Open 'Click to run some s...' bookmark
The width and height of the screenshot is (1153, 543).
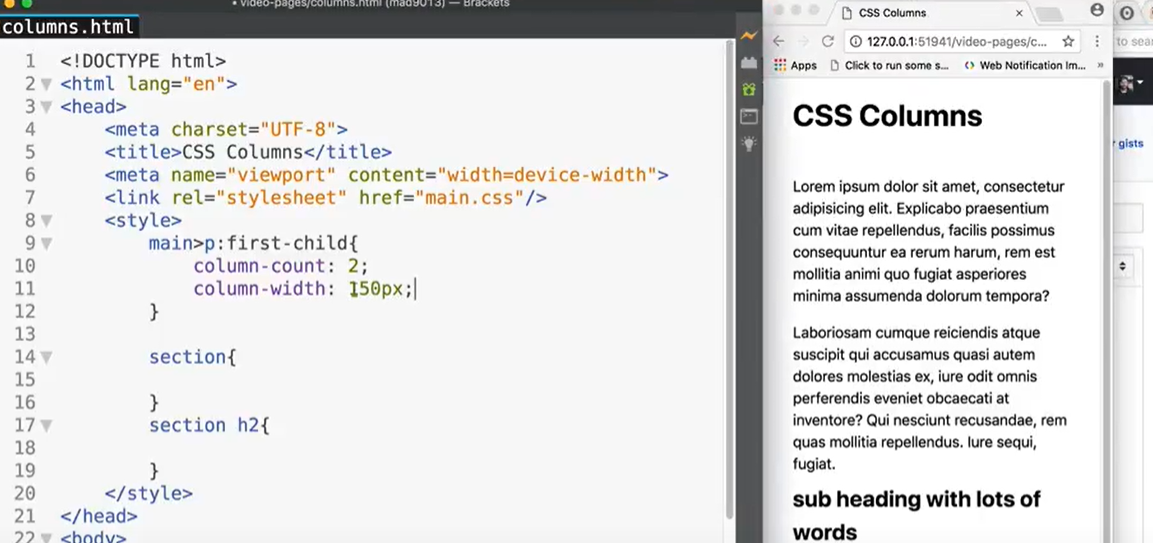pyautogui.click(x=889, y=65)
